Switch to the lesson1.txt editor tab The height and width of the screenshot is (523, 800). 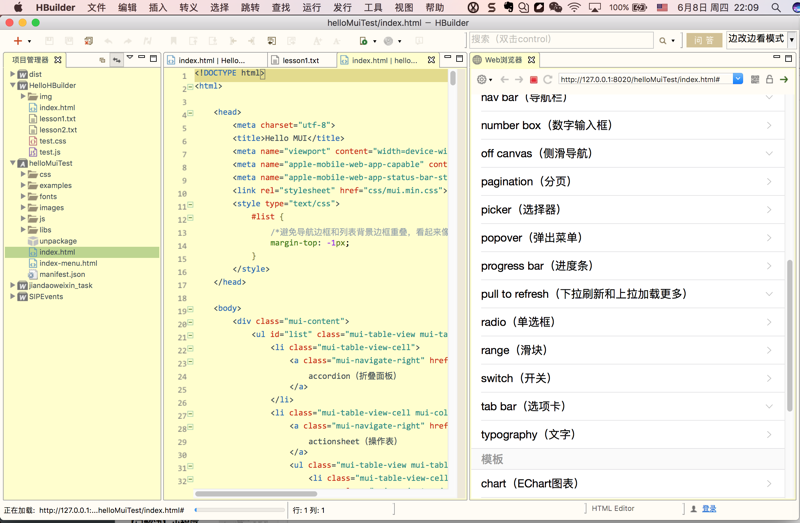tap(299, 60)
